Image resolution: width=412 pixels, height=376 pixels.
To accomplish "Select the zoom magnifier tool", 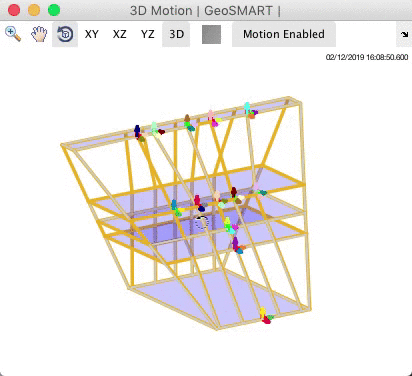I will point(13,34).
